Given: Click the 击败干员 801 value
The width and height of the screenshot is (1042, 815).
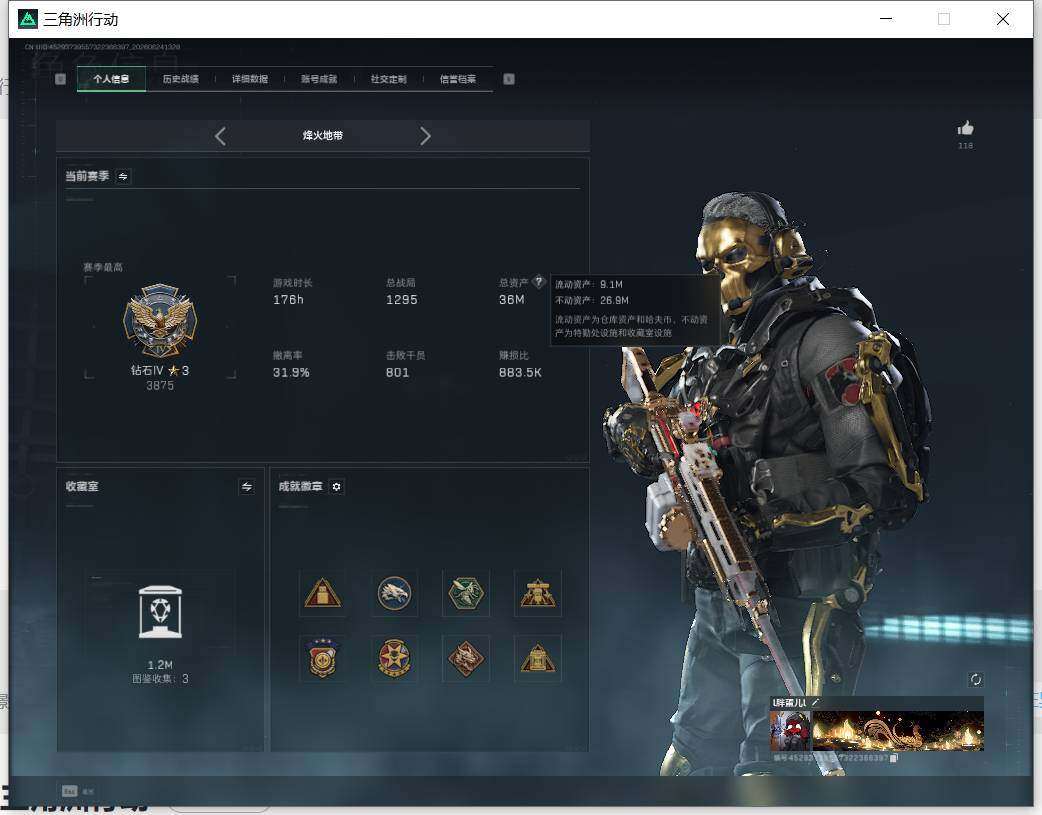Looking at the screenshot, I should (x=397, y=372).
